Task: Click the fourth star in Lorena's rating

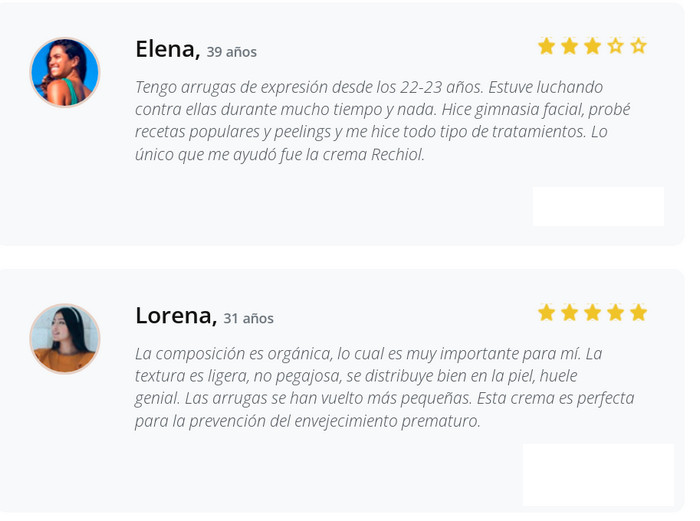Action: coord(615,313)
